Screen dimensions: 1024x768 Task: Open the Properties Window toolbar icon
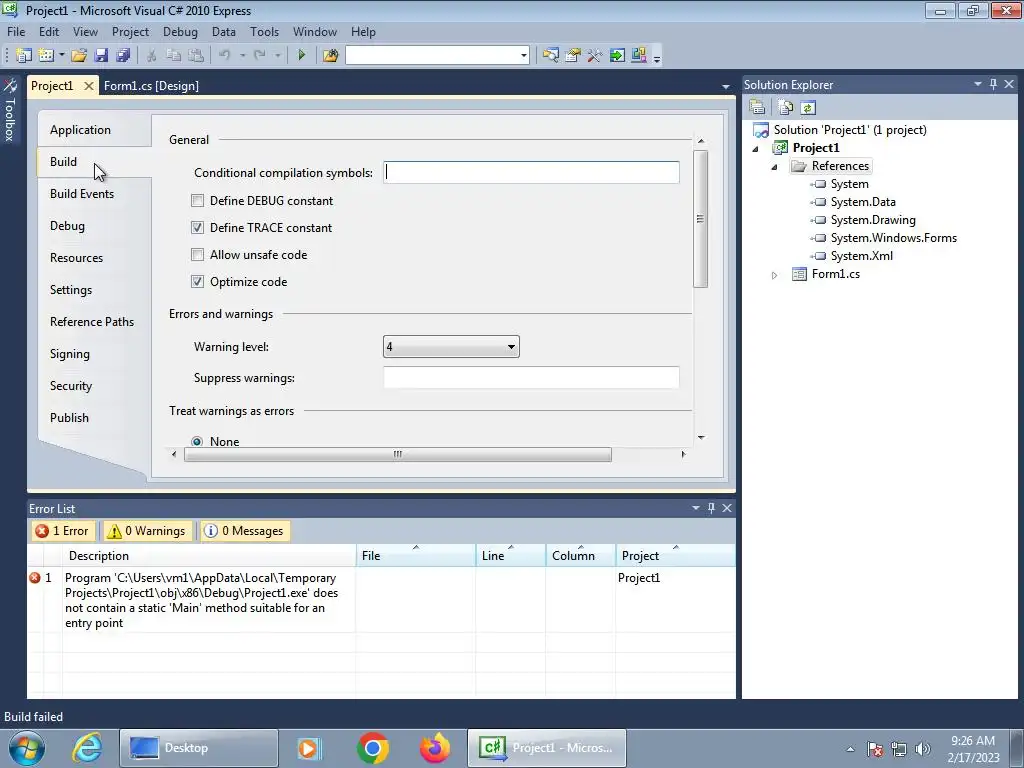[573, 56]
